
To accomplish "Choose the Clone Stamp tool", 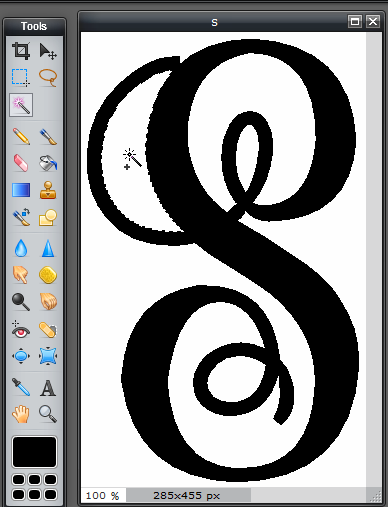I will coord(48,190).
